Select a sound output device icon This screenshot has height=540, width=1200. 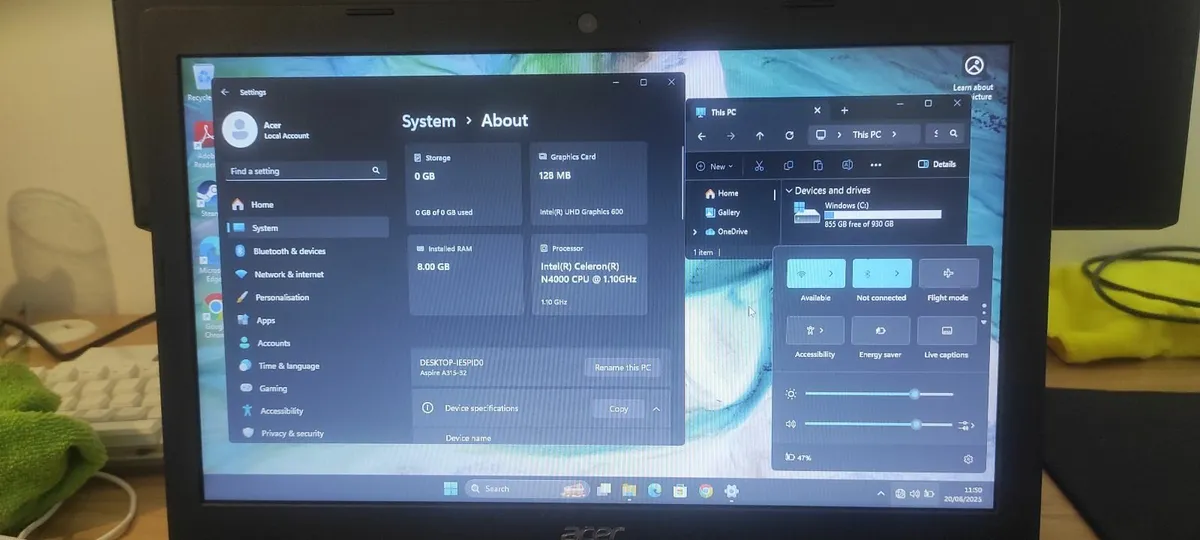tap(966, 425)
